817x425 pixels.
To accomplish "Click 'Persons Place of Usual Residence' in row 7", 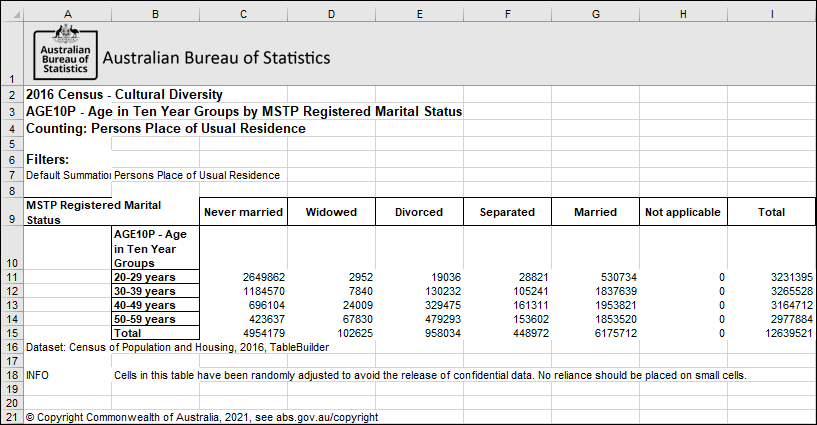I will (197, 176).
